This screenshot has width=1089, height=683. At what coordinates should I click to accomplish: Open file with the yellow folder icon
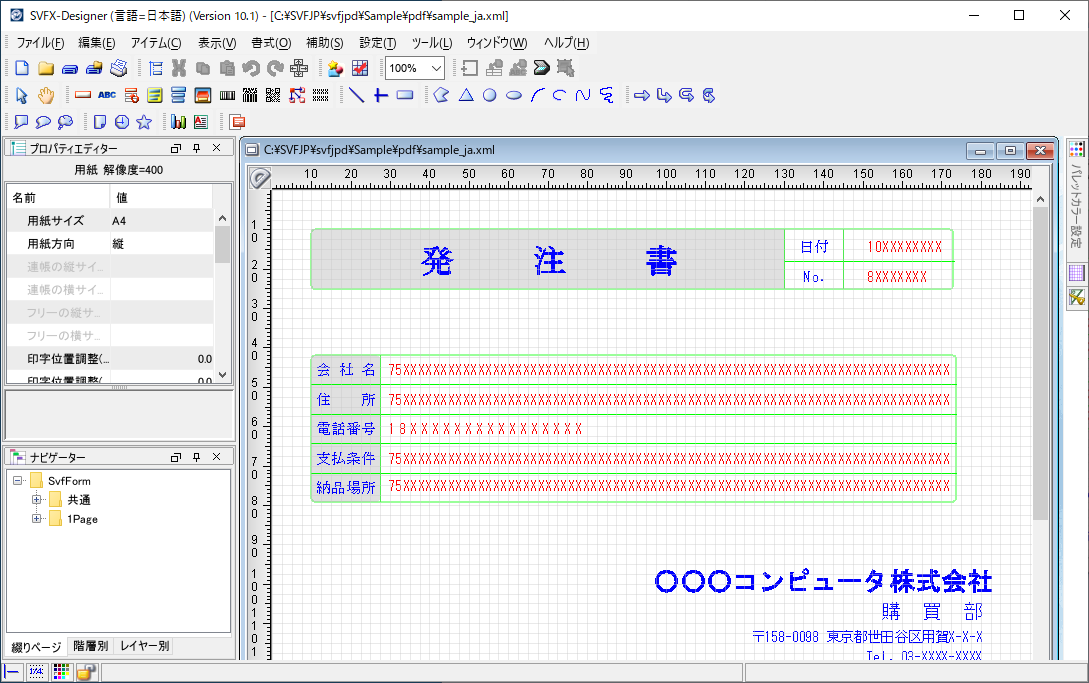point(46,68)
